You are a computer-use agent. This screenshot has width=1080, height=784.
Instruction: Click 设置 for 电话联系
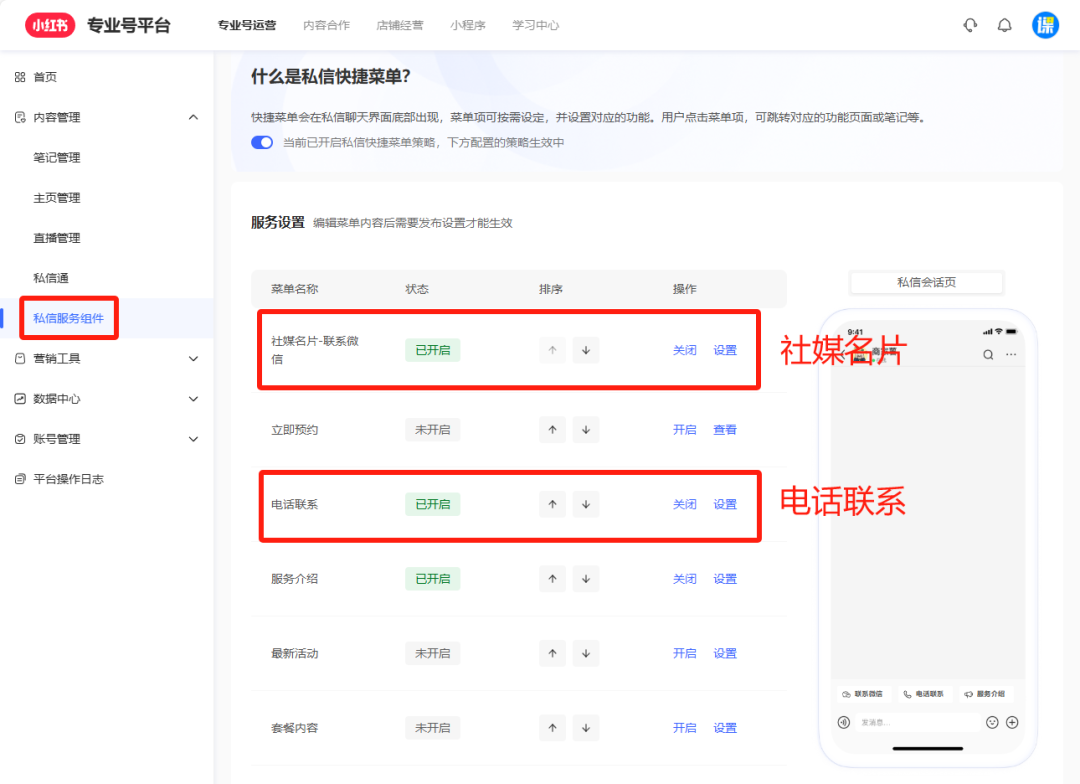pyautogui.click(x=724, y=504)
